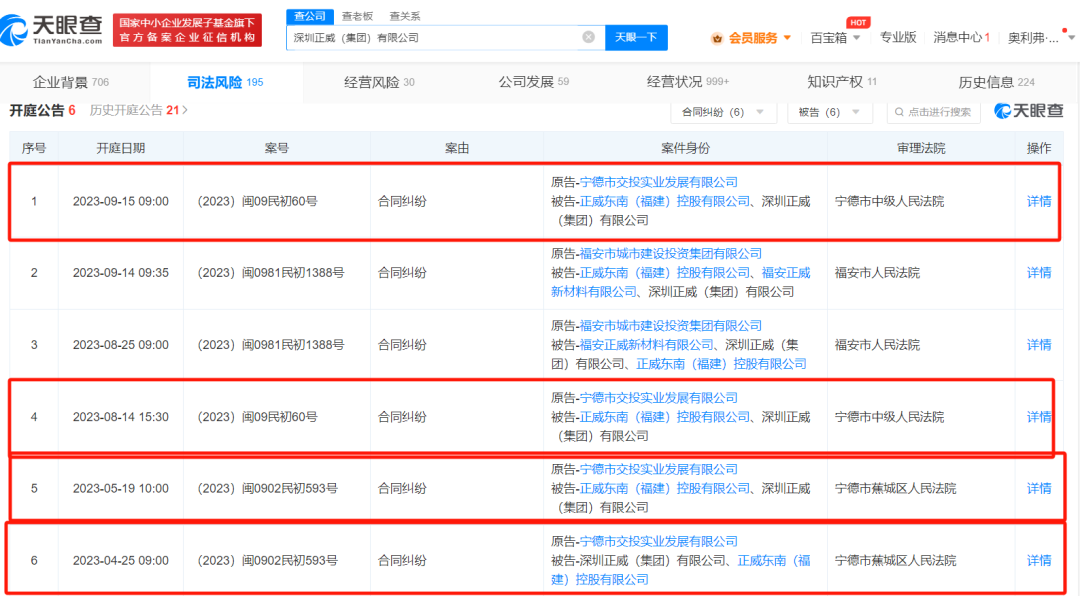Image resolution: width=1080 pixels, height=596 pixels.
Task: Select date cell 2023-08-25 09:00
Action: (121, 345)
